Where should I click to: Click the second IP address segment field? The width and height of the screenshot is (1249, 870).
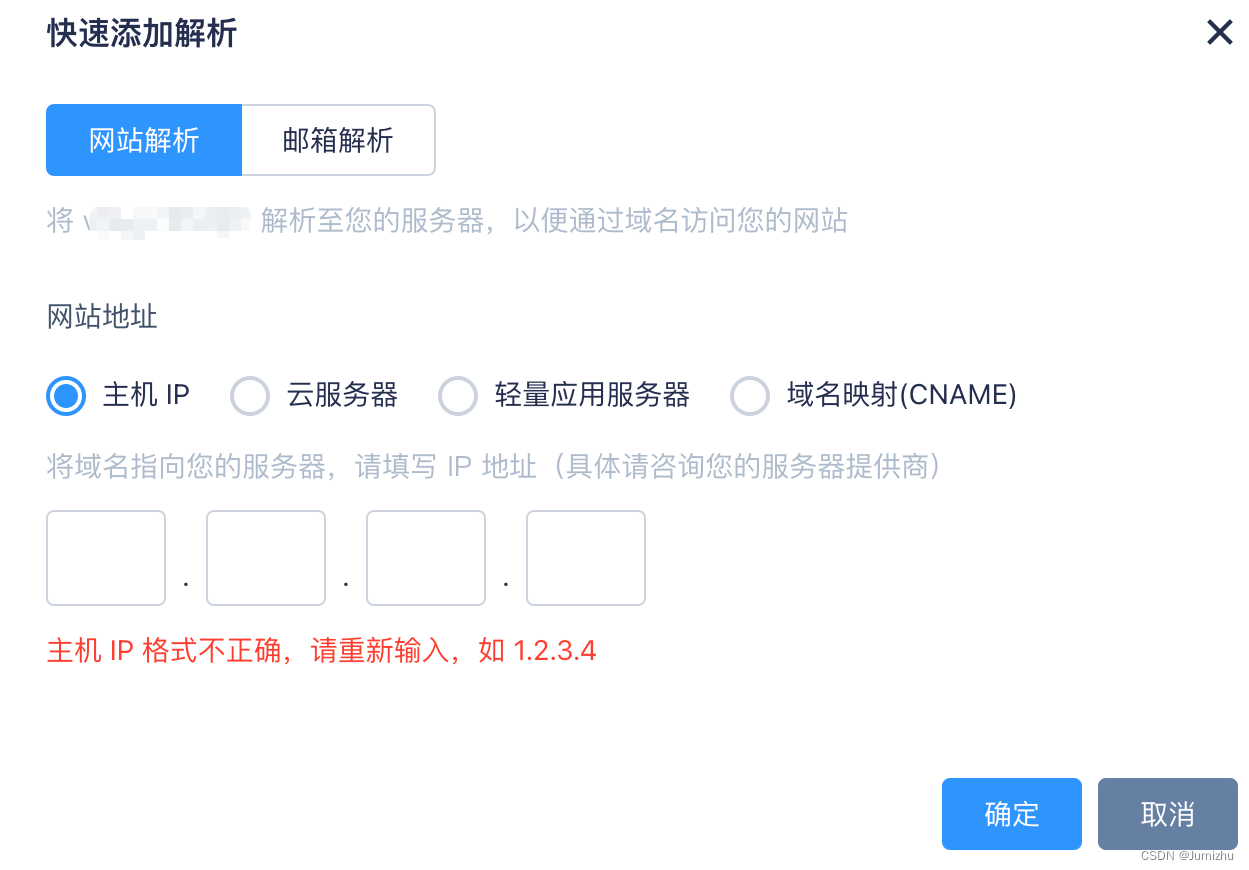click(x=265, y=557)
